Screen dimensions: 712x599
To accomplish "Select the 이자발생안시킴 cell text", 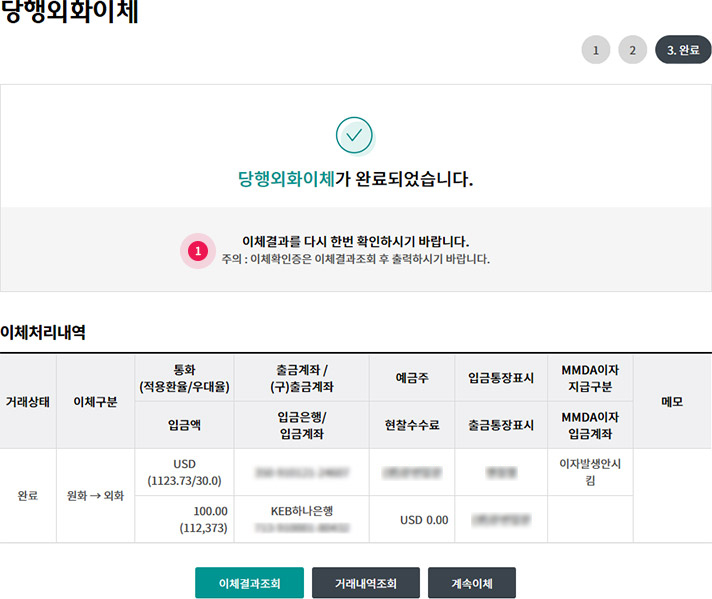I will (590, 471).
